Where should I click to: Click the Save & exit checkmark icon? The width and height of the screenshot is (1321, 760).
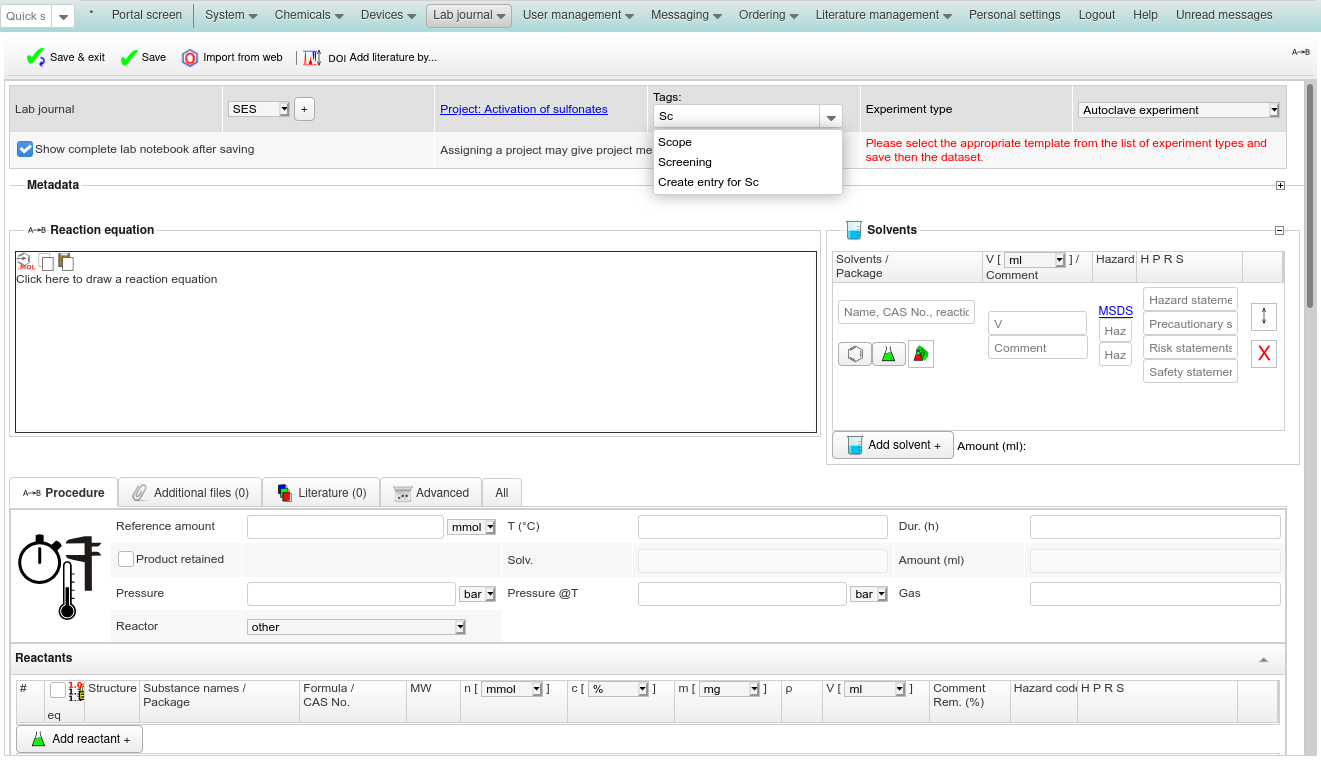click(x=36, y=58)
